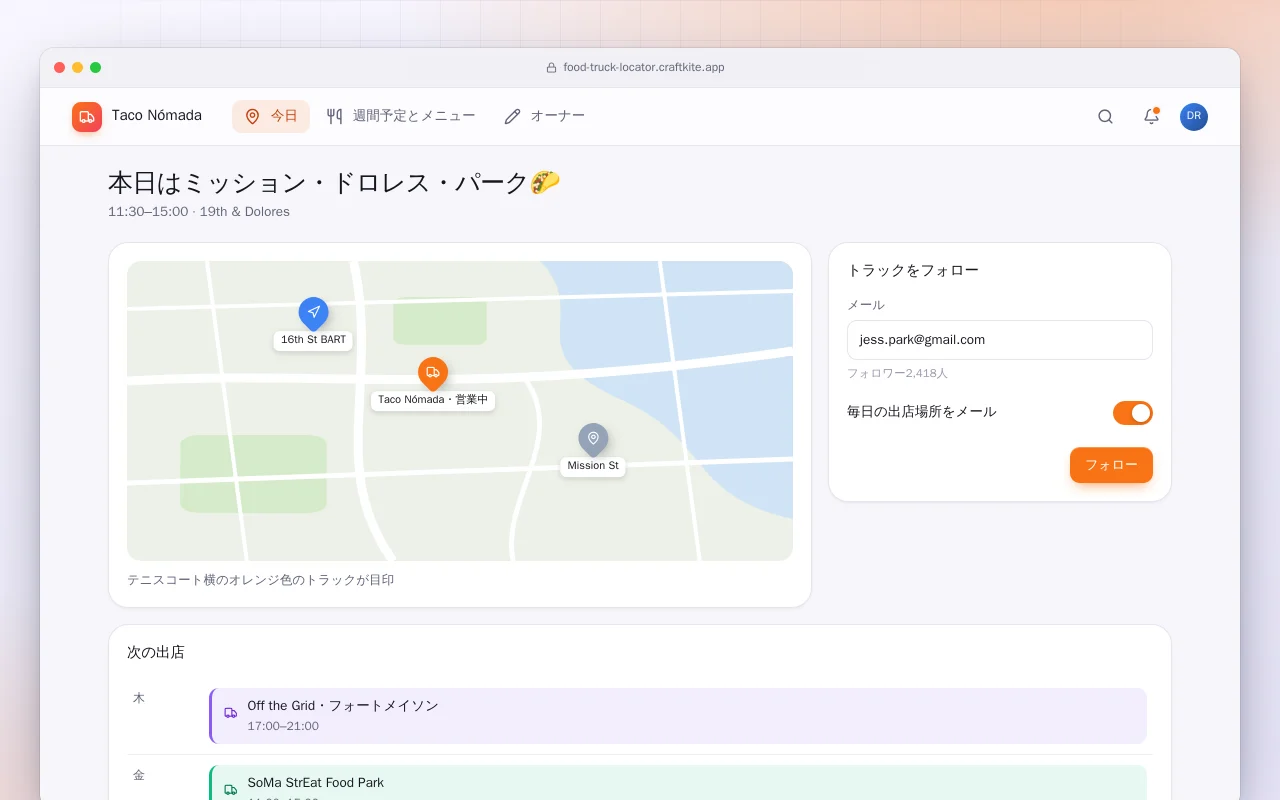Open SoMa StrEat Food Park event
The height and width of the screenshot is (800, 1280).
(678, 783)
